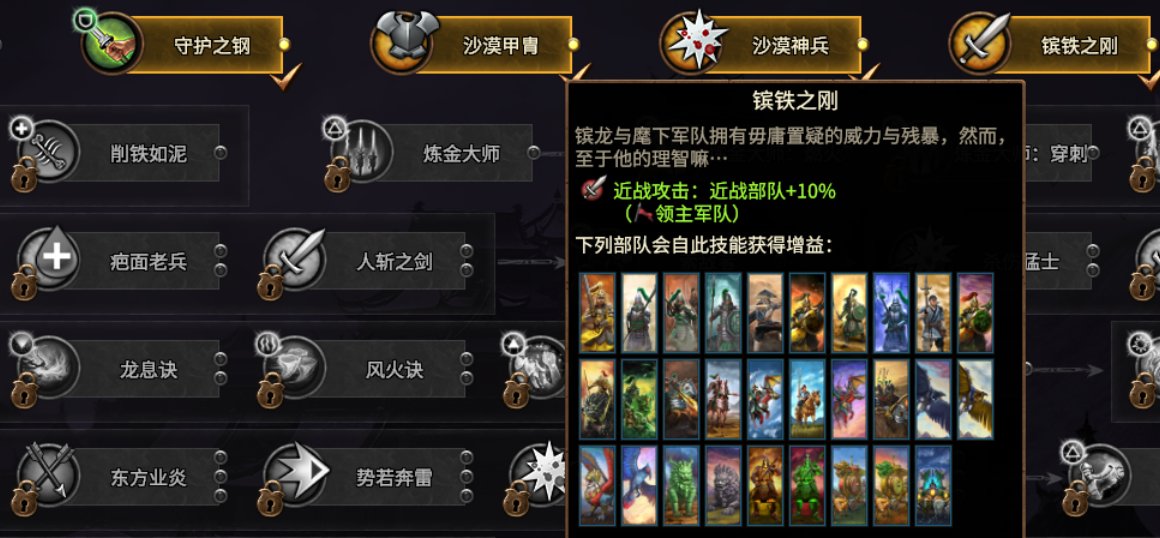The height and width of the screenshot is (538, 1160).
Task: Select the green jade lion unit card
Action: (682, 485)
